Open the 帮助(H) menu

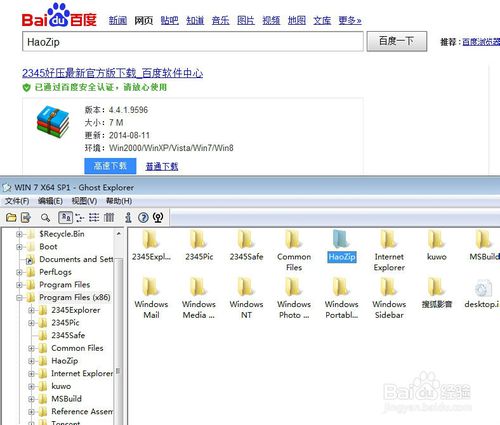(119, 201)
